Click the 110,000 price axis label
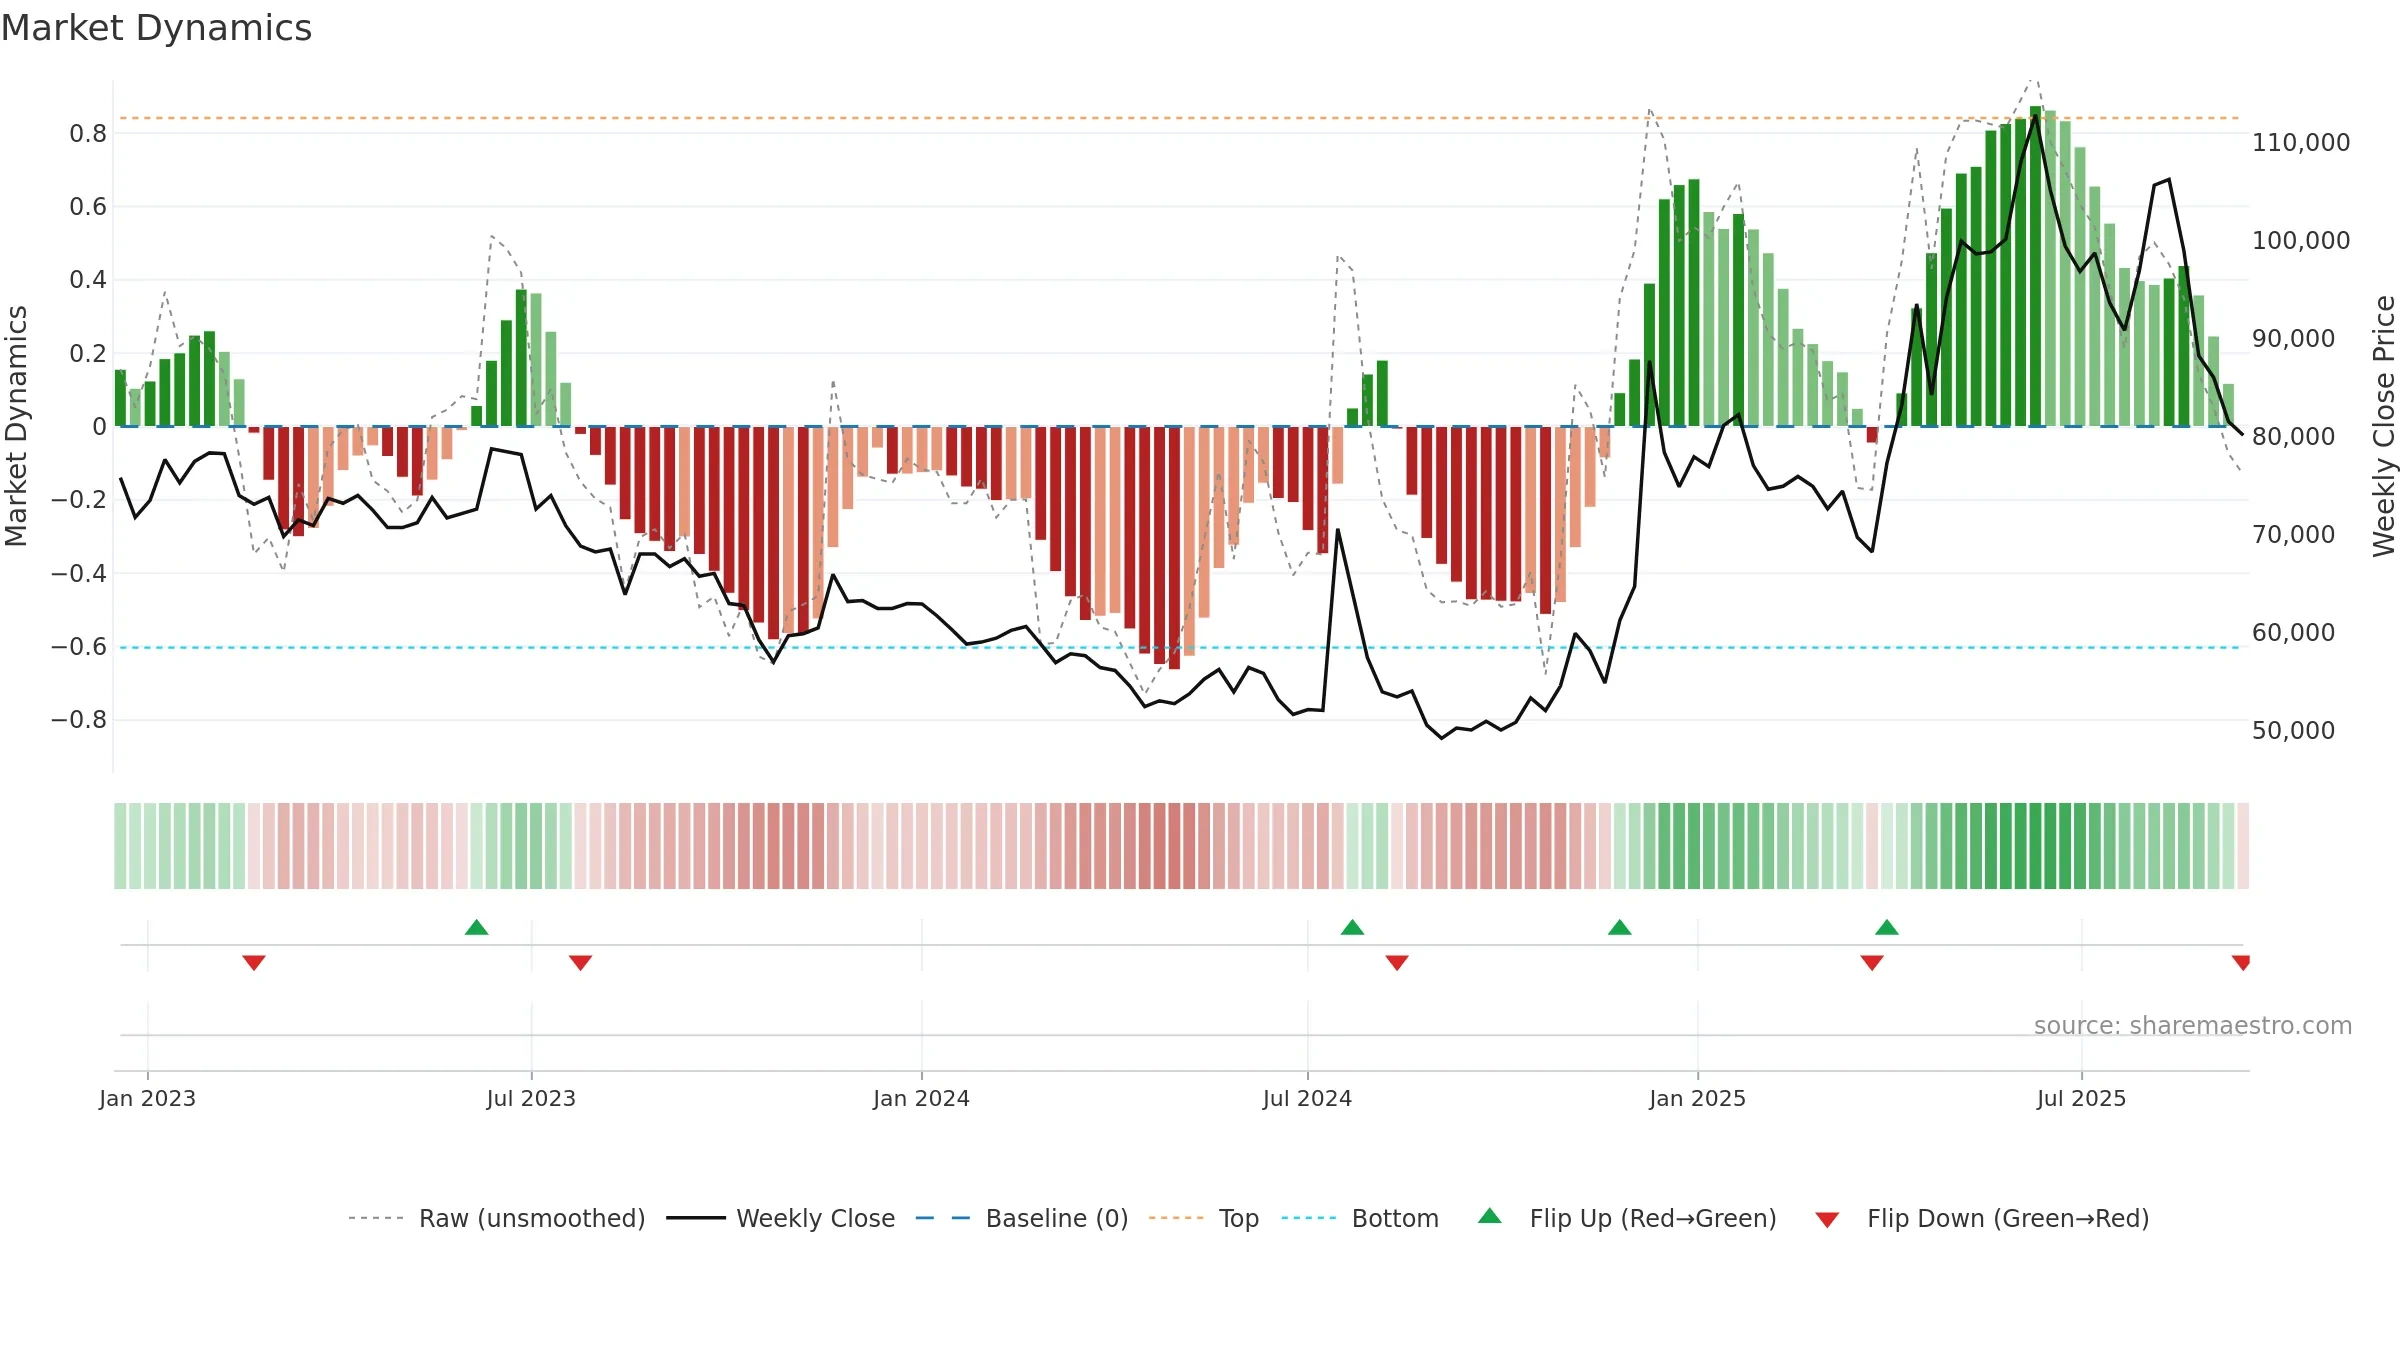Image resolution: width=2400 pixels, height=1350 pixels. coord(2301,143)
